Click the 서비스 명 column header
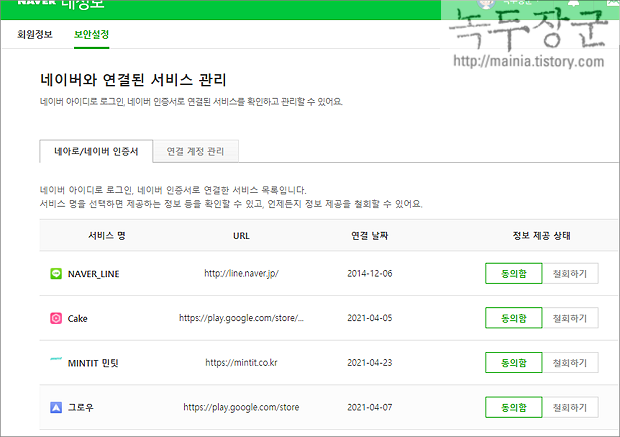Image resolution: width=620 pixels, height=437 pixels. coord(107,236)
